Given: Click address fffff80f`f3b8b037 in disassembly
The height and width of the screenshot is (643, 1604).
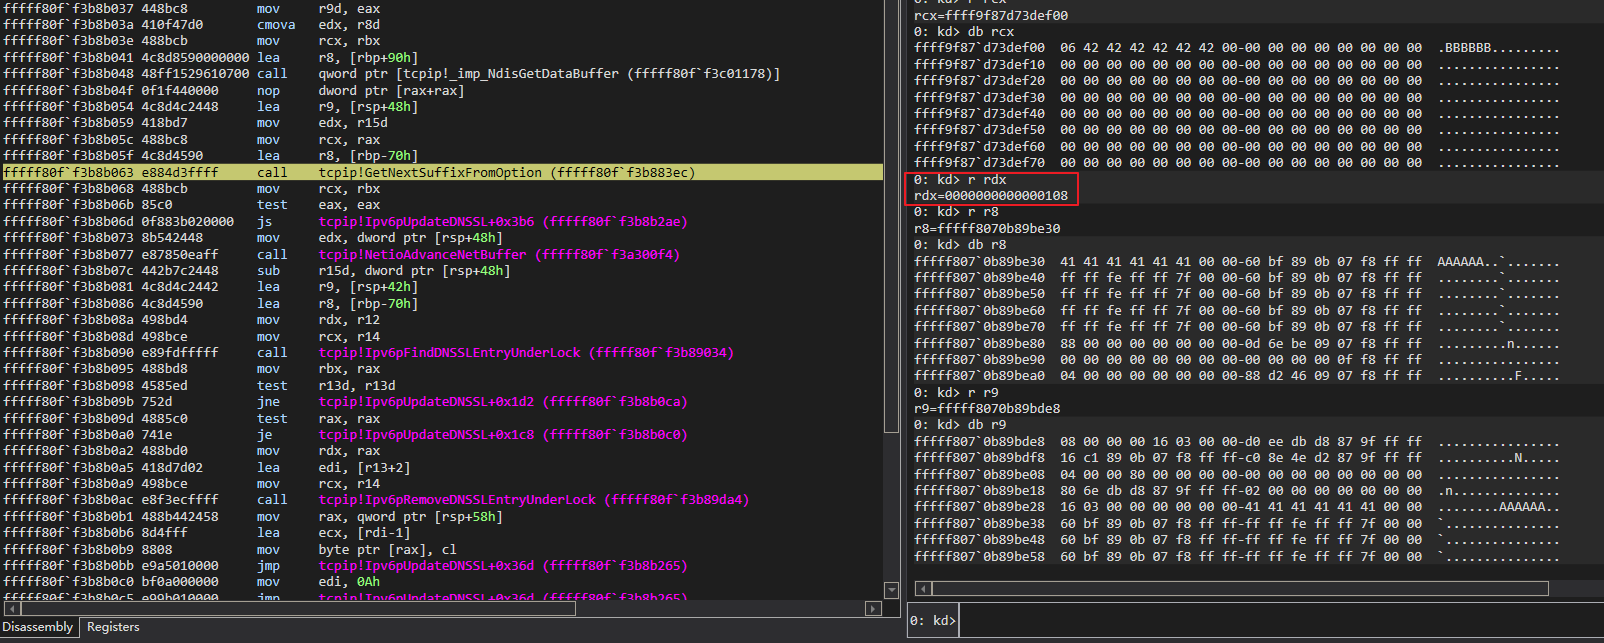Looking at the screenshot, I should pos(67,8).
